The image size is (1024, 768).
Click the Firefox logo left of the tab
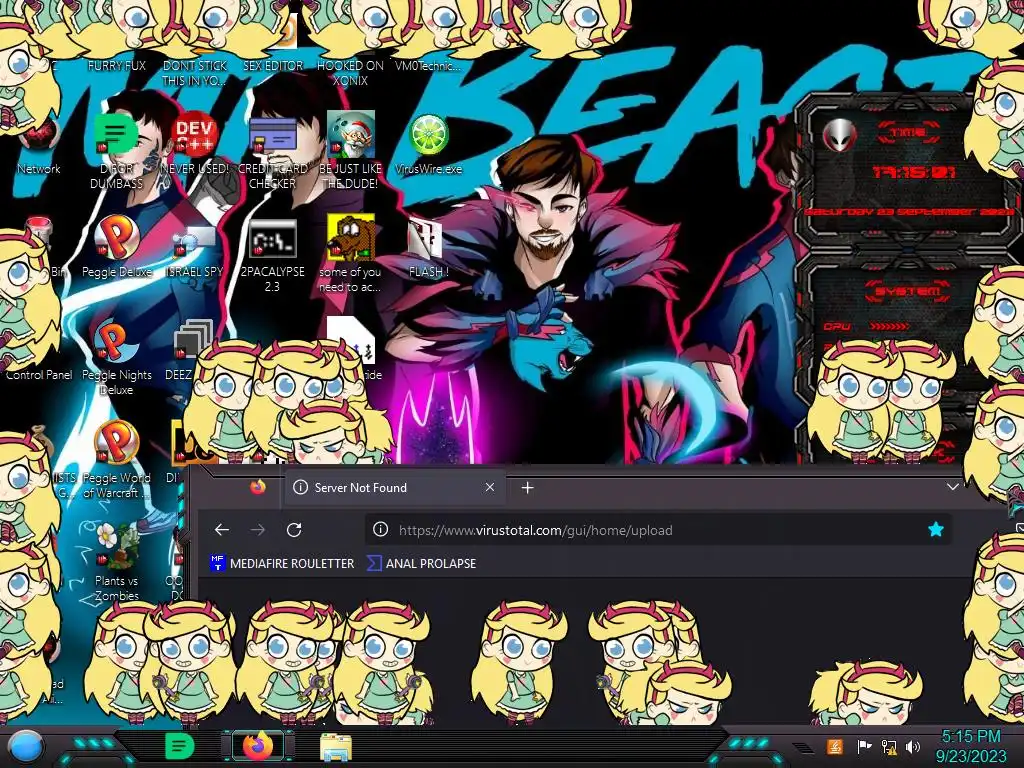pos(258,487)
